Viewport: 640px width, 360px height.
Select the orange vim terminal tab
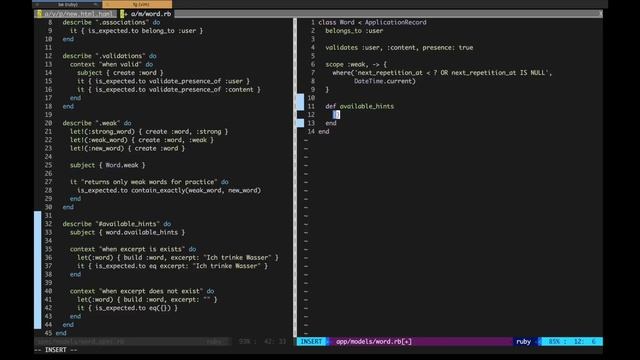coord(137,4)
